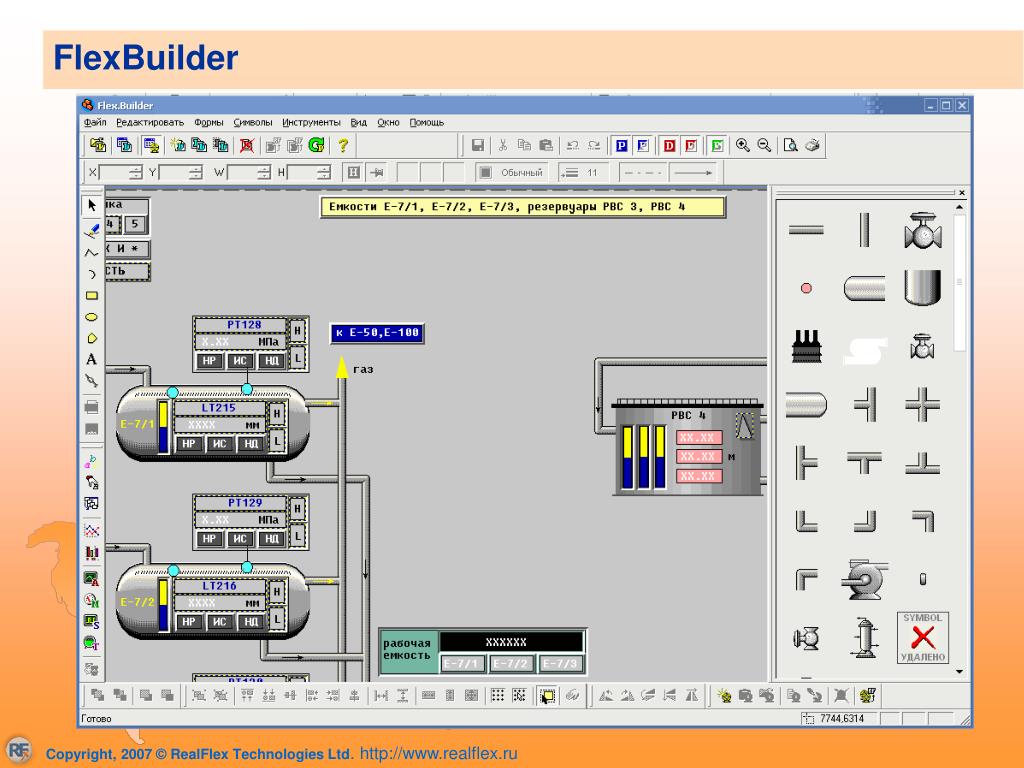Click the floppy disk save icon
The image size is (1024, 768).
[x=478, y=145]
